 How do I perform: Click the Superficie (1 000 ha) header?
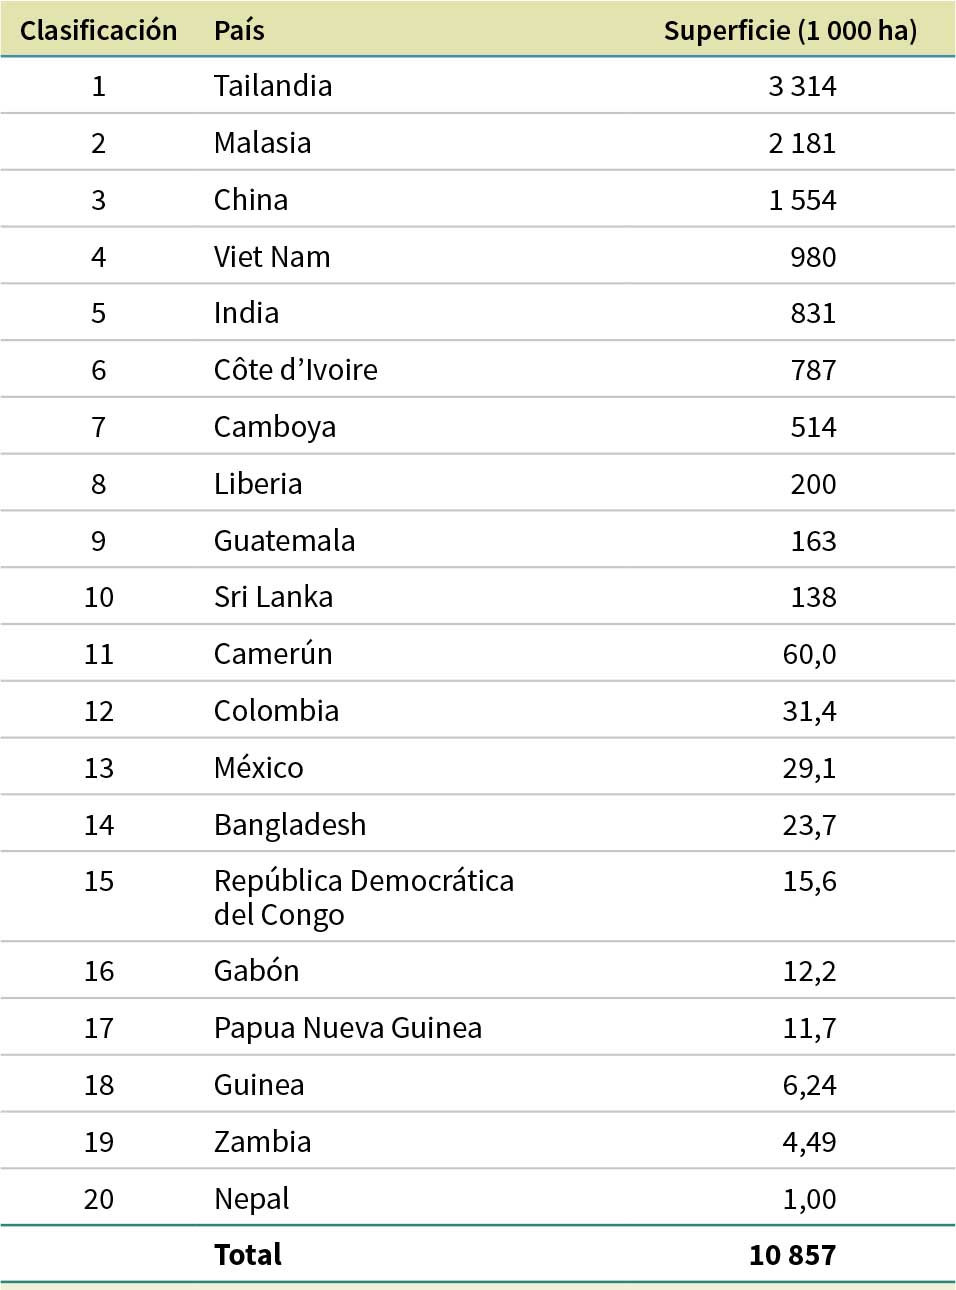[790, 30]
